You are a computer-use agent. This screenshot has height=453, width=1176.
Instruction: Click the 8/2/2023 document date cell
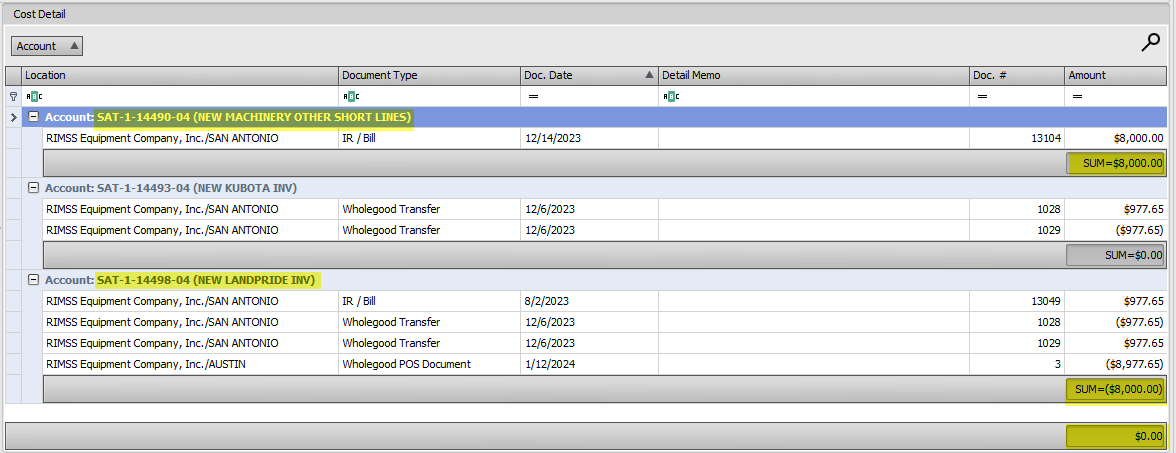[x=590, y=302]
